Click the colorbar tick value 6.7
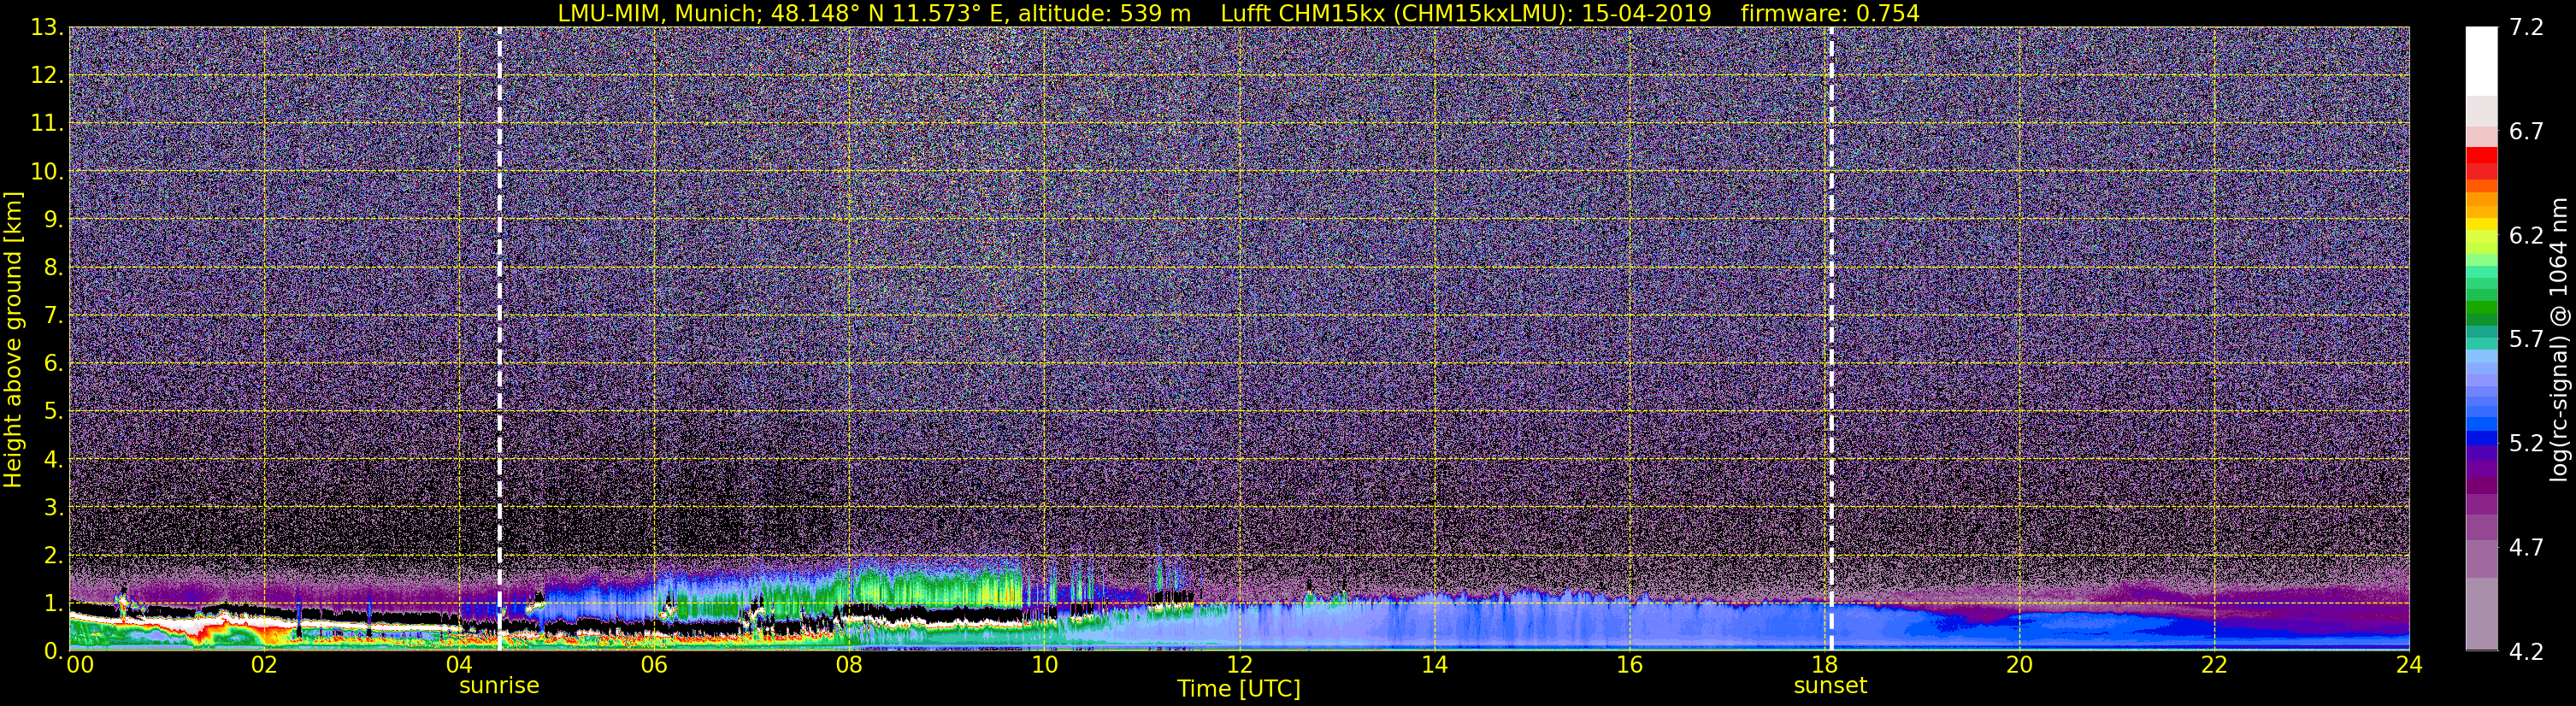 point(2526,132)
